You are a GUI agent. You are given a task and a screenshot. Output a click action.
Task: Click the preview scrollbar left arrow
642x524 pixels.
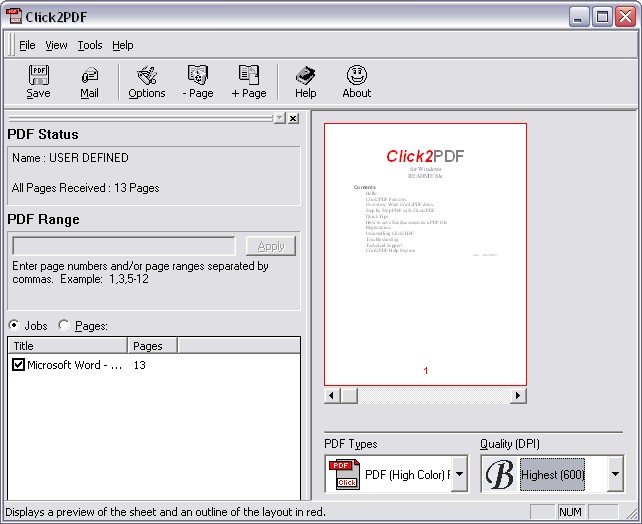click(332, 395)
